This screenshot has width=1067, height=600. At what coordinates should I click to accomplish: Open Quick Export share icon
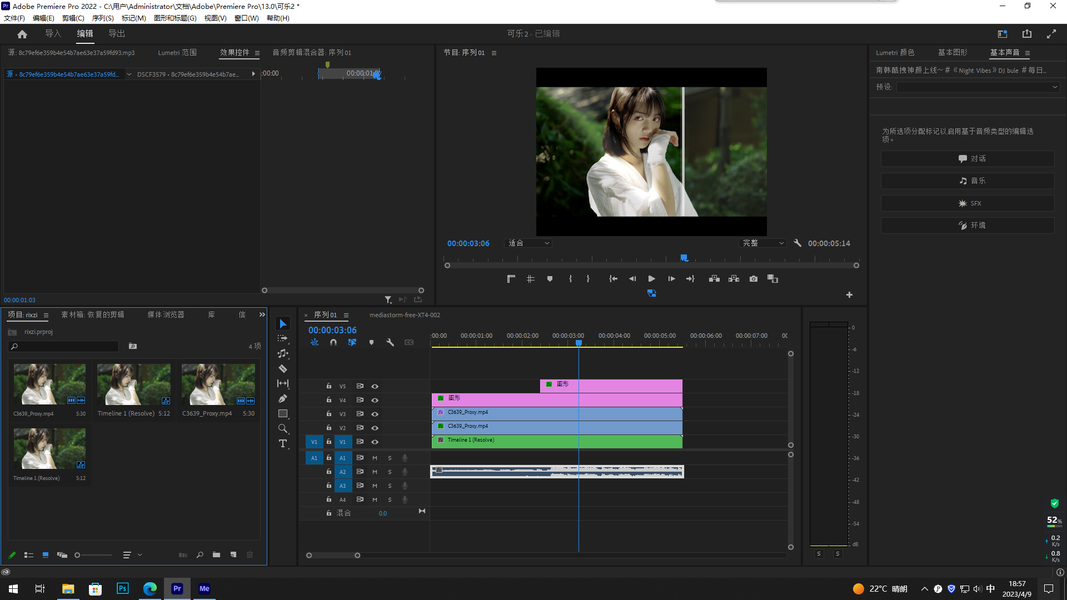coord(1027,33)
